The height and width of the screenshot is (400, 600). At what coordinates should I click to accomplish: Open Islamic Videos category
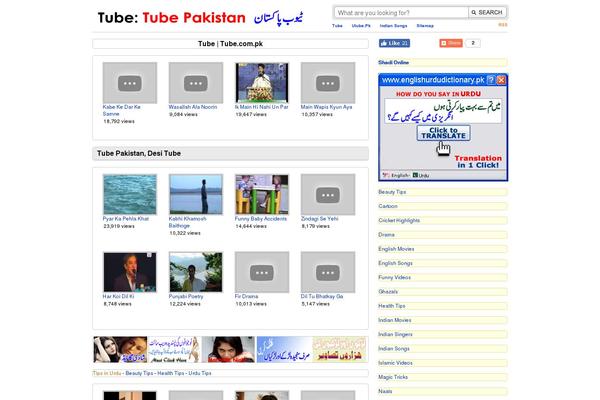[x=395, y=362]
